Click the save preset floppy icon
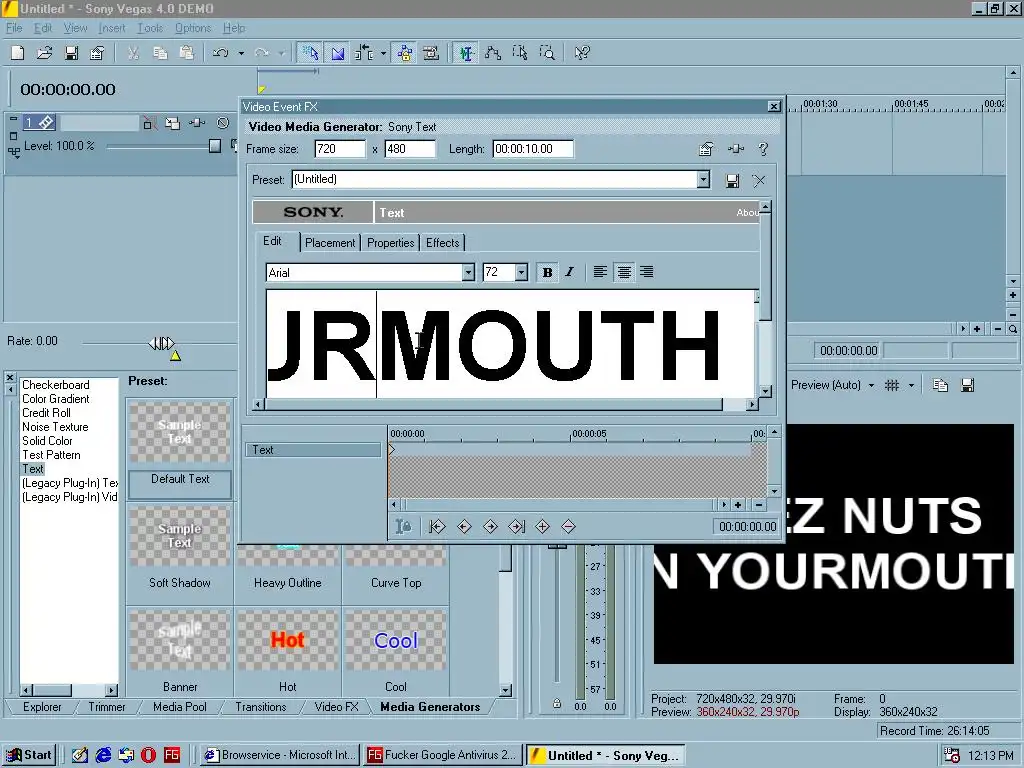 coord(733,181)
